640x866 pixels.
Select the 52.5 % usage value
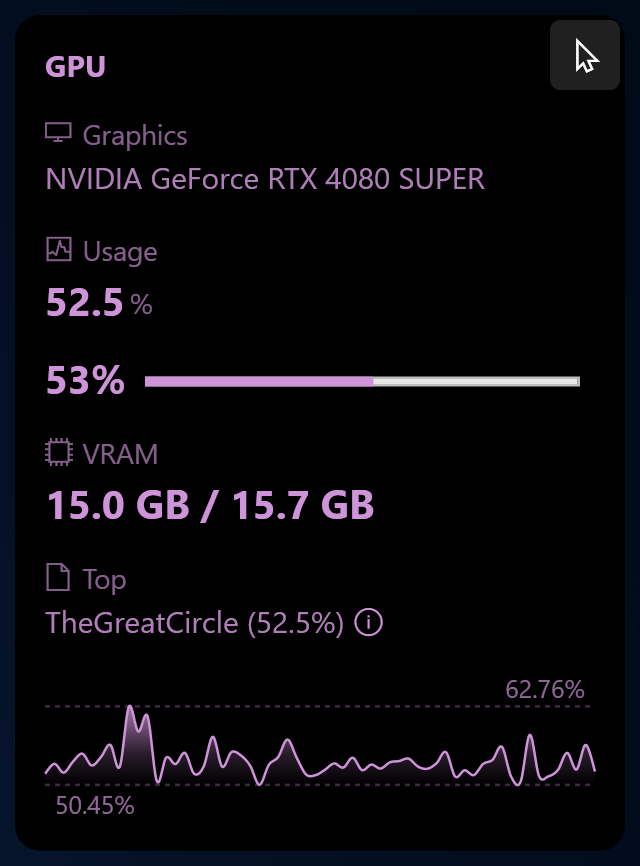click(97, 302)
